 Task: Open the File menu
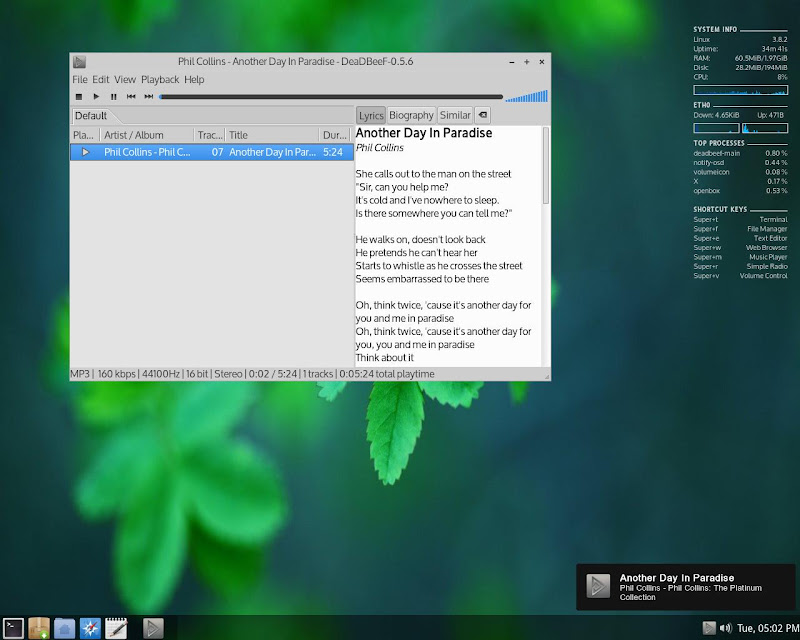[80, 79]
